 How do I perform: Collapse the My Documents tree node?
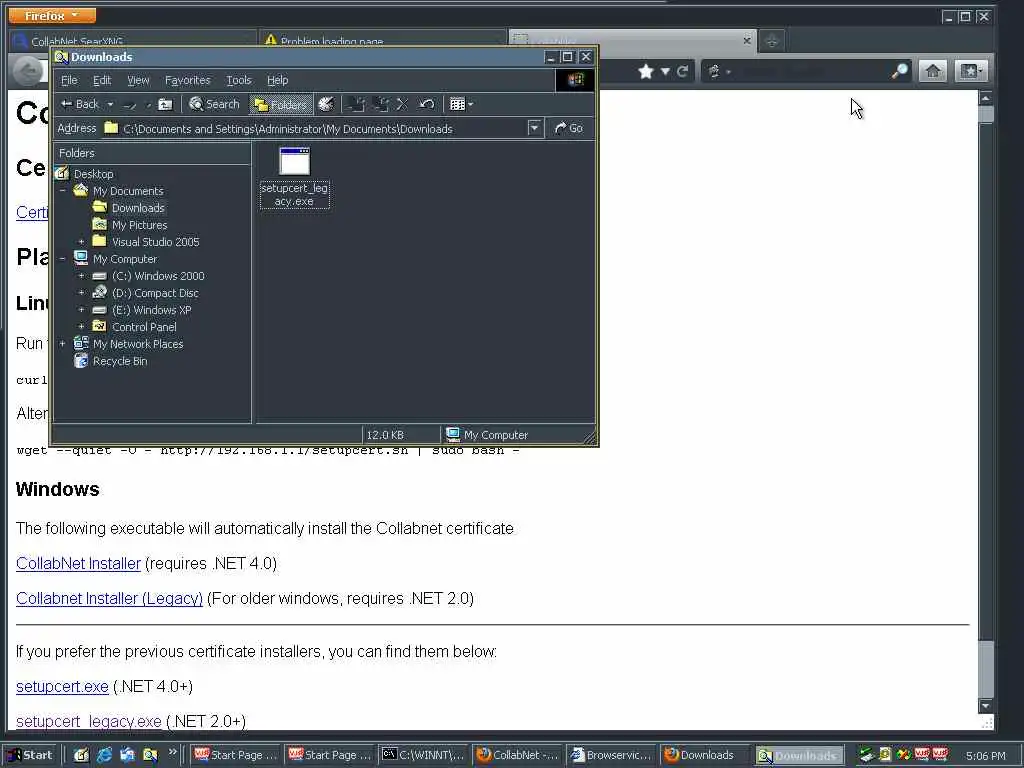click(x=63, y=191)
